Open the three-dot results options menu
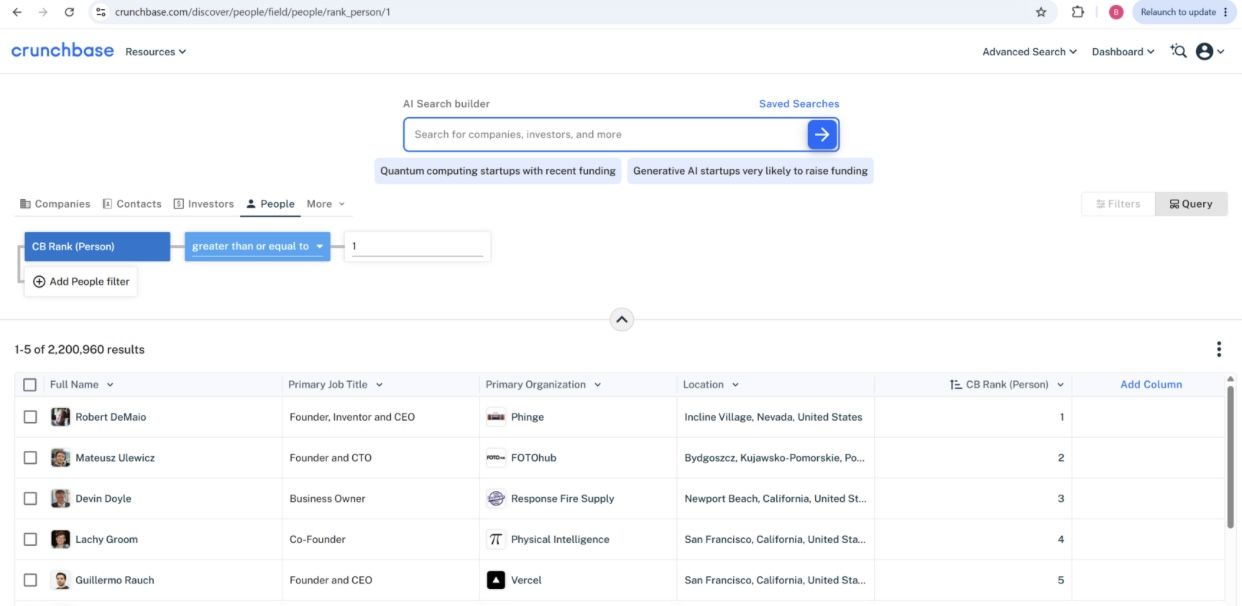The height and width of the screenshot is (606, 1242). point(1219,349)
